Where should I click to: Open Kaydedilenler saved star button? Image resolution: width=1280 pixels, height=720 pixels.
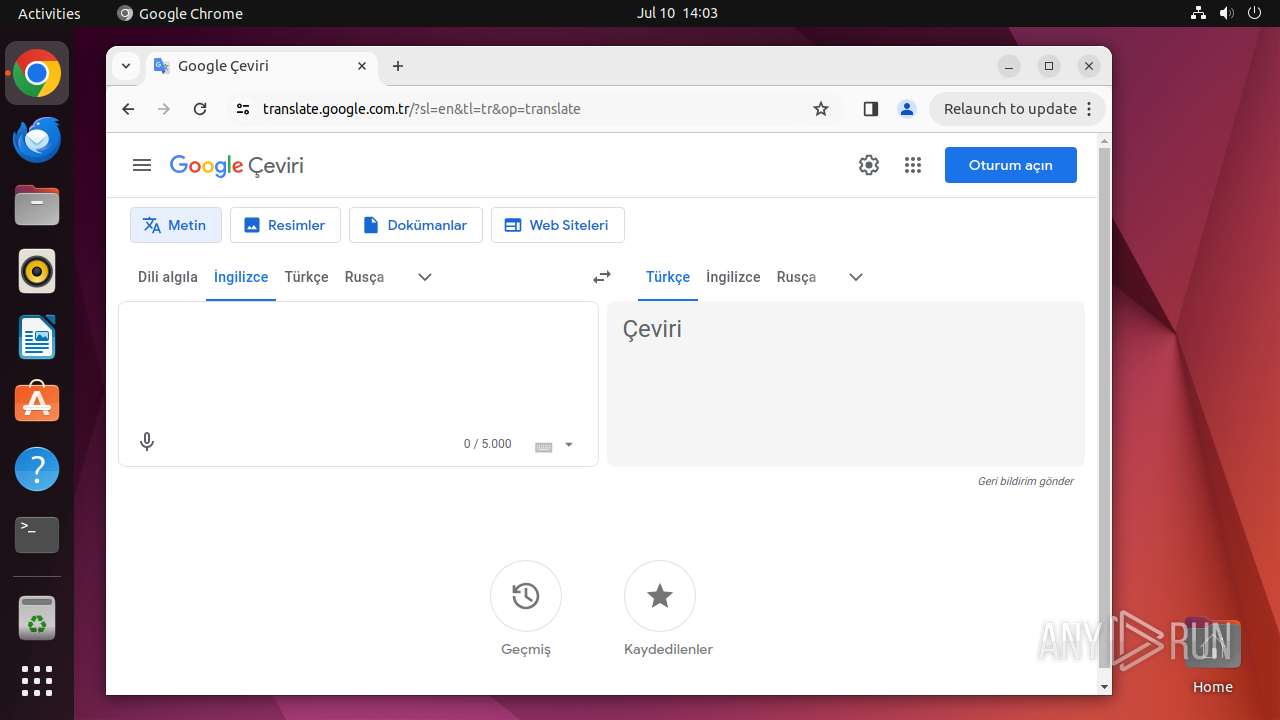[x=660, y=596]
